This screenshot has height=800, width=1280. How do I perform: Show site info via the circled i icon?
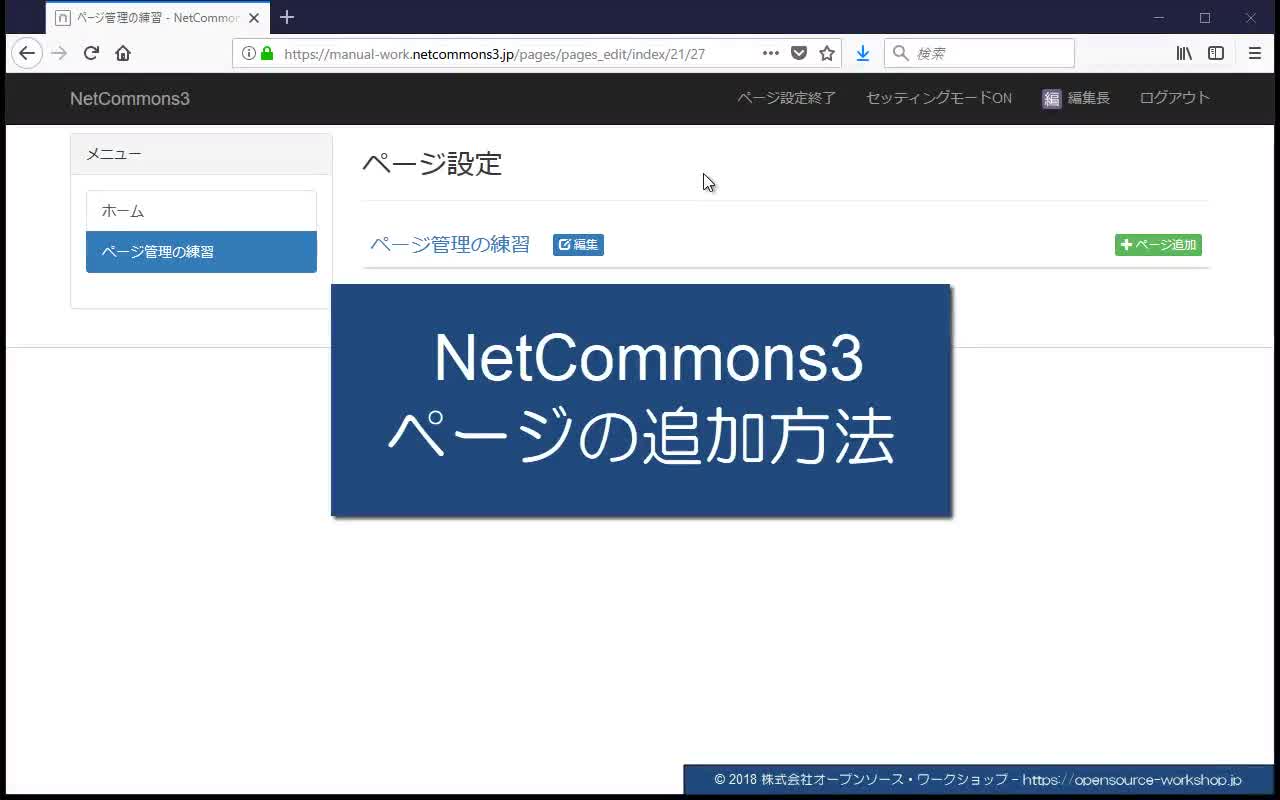[x=249, y=53]
